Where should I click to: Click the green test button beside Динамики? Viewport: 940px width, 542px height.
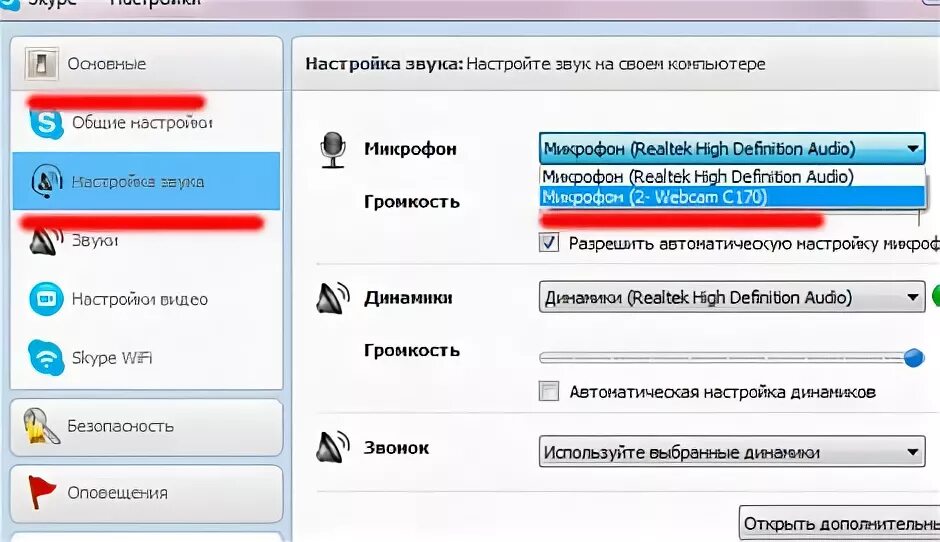[x=936, y=296]
